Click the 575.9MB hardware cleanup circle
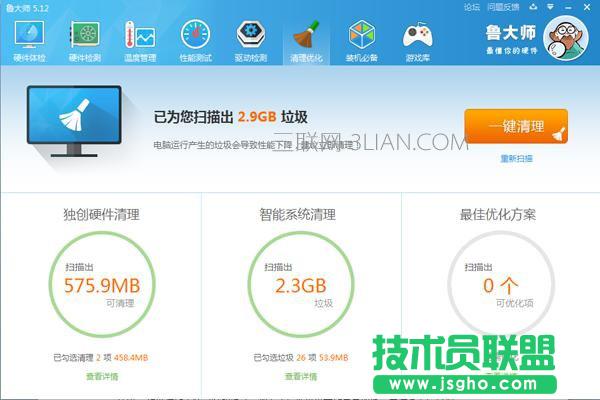This screenshot has width=600, height=400. [x=101, y=285]
